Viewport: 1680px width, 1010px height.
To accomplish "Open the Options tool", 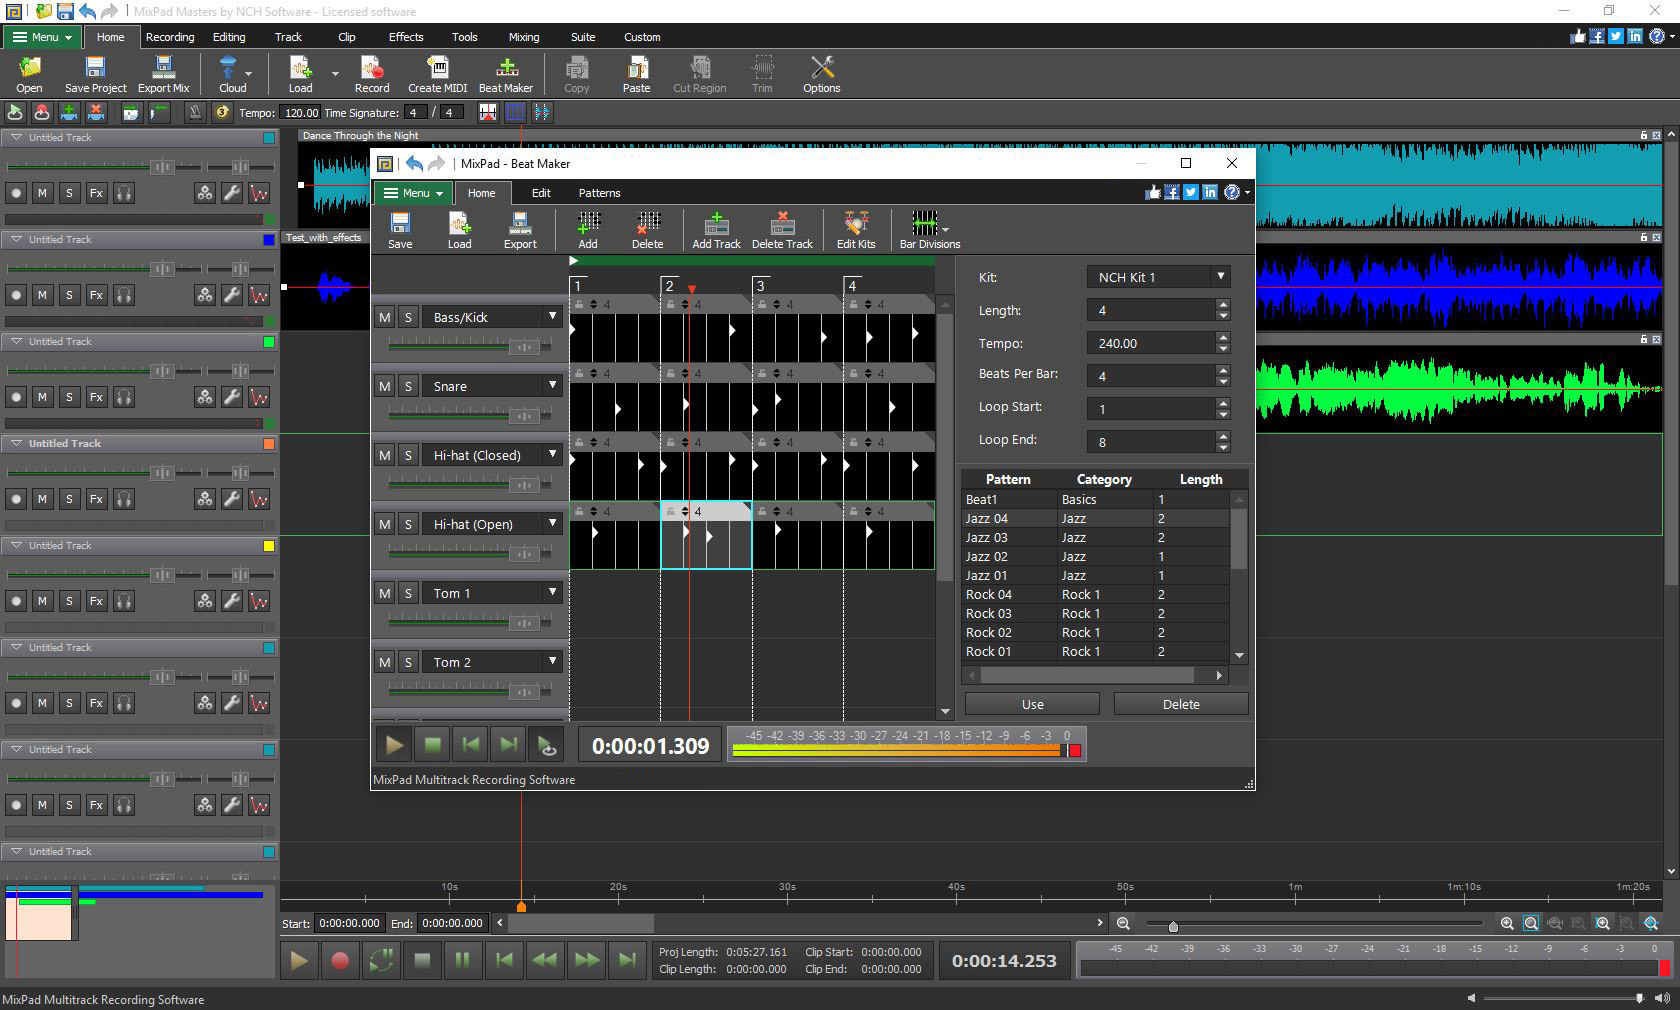I will pyautogui.click(x=820, y=73).
